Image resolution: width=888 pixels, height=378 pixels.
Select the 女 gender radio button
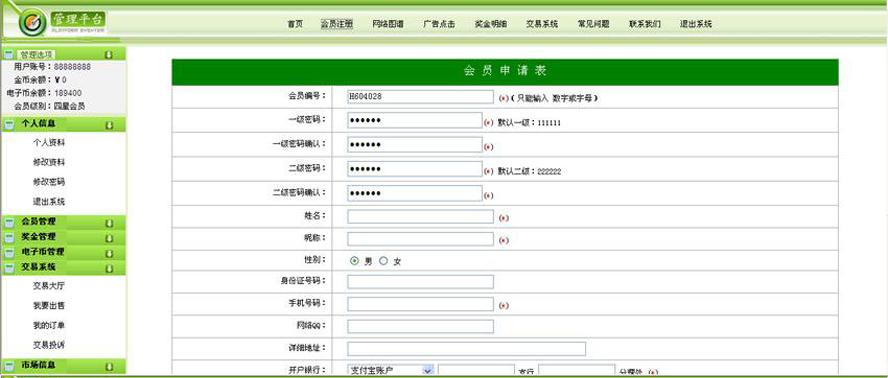tap(383, 261)
